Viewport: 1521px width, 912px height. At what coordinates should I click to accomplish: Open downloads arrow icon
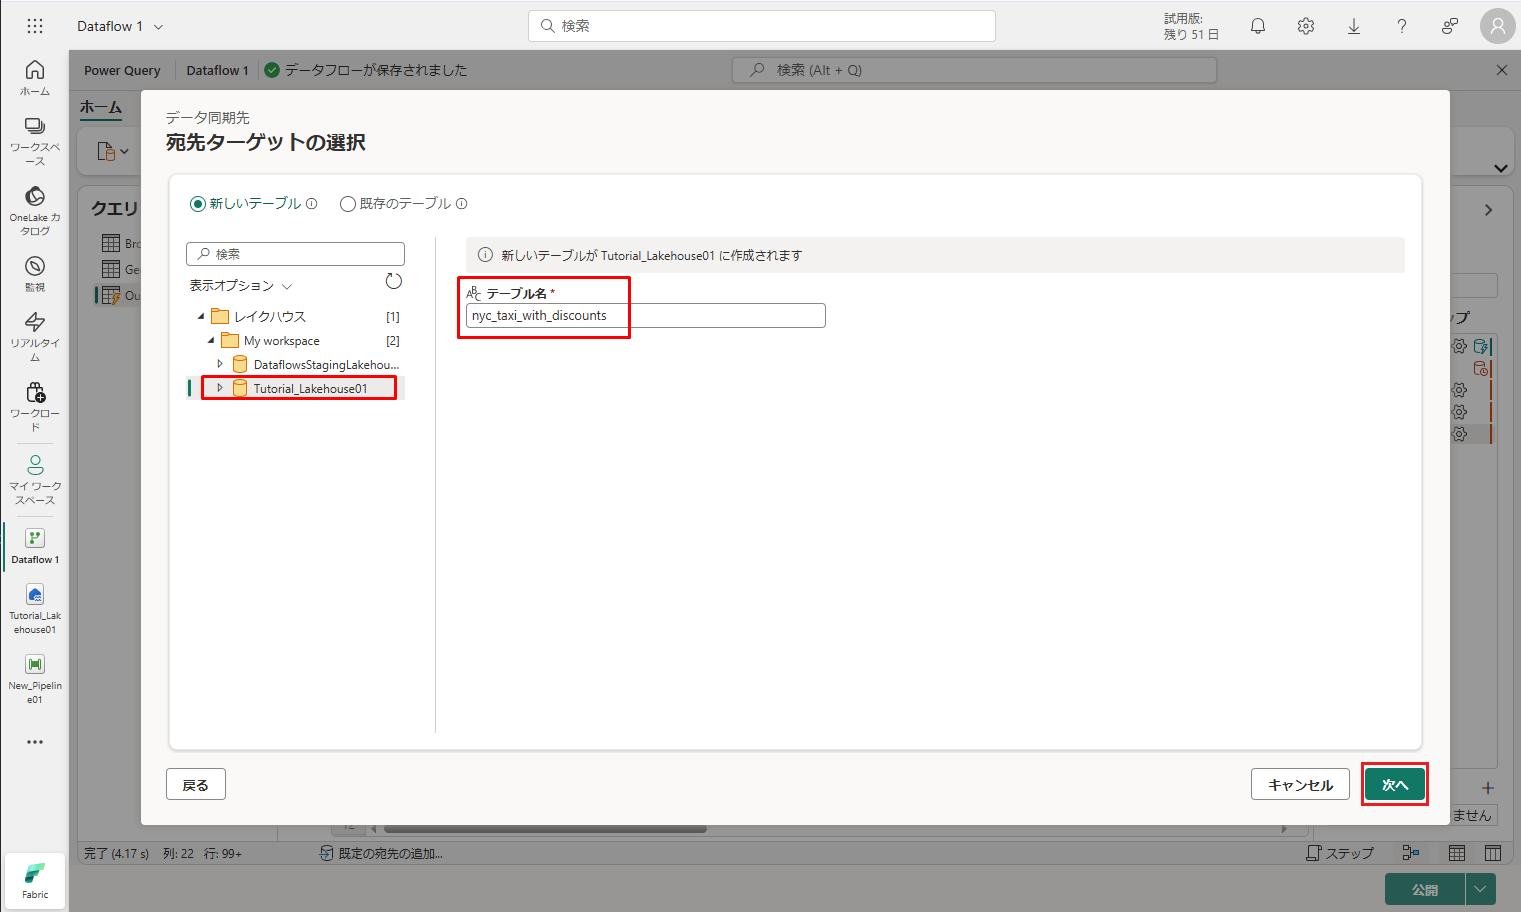click(1354, 26)
